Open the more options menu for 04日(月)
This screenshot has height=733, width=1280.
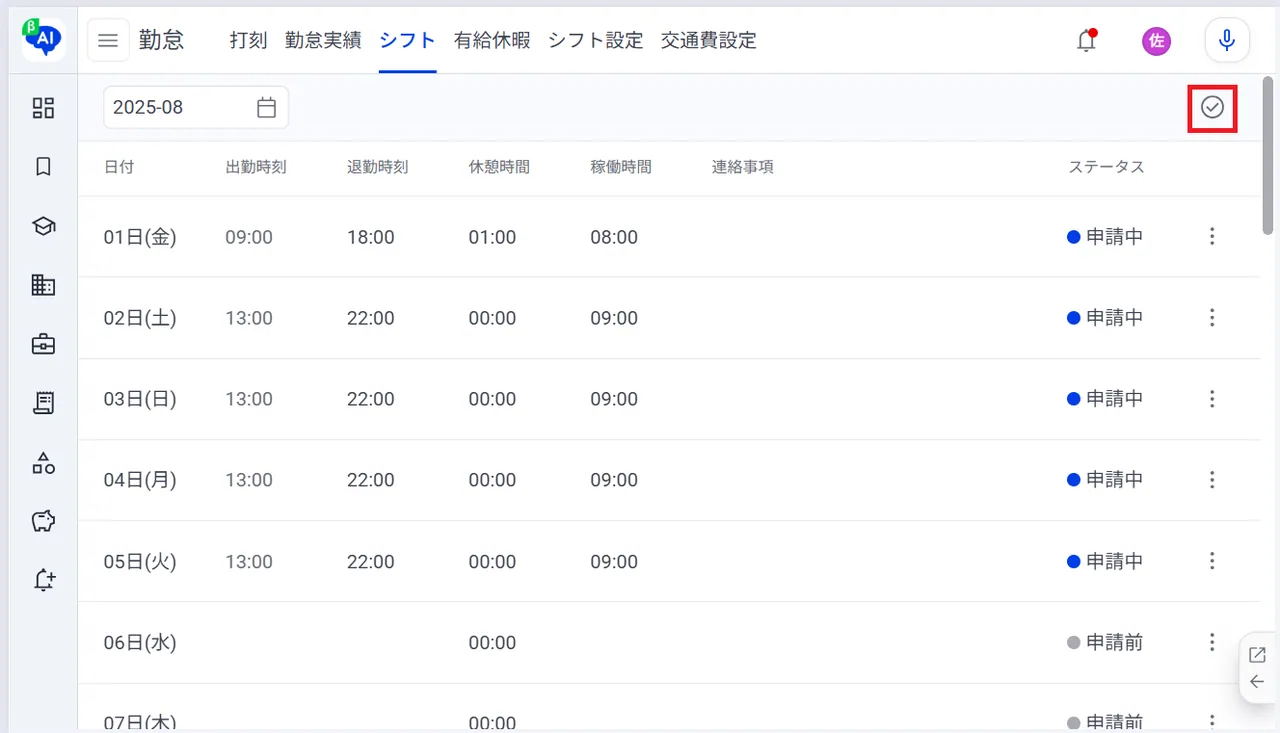click(1212, 480)
